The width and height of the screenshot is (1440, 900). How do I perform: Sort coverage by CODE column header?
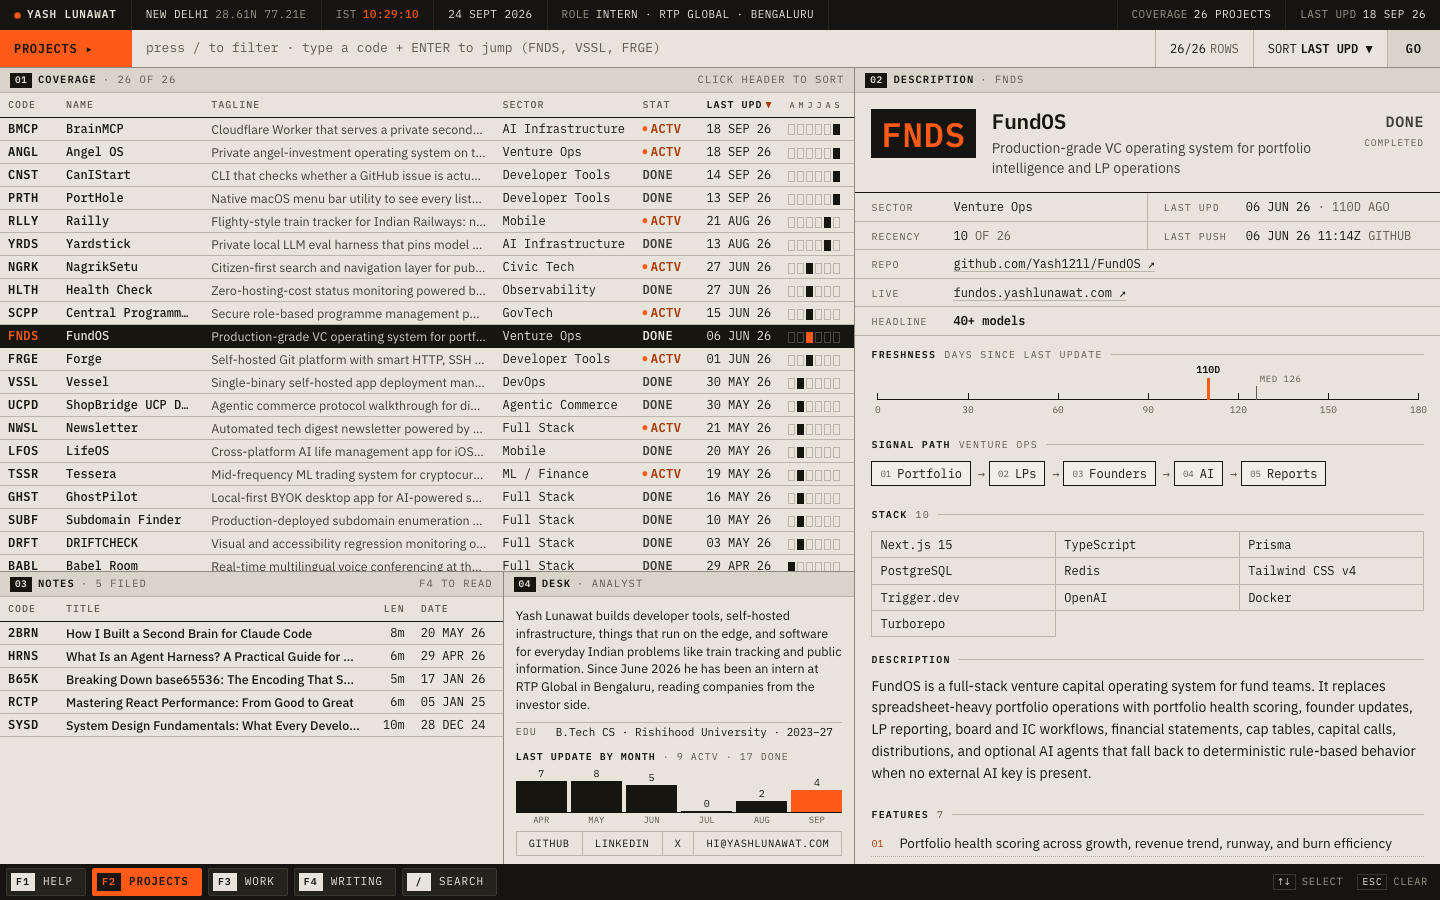pyautogui.click(x=22, y=105)
